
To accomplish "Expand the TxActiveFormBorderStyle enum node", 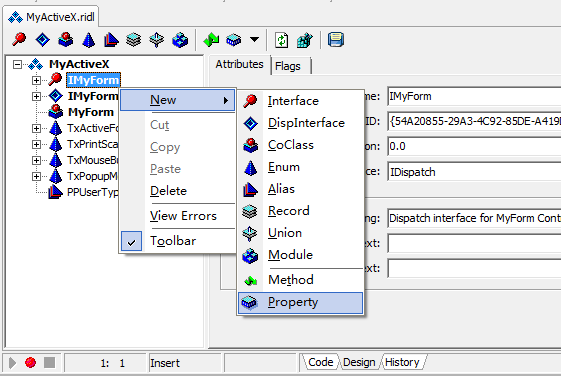I will (x=36, y=128).
